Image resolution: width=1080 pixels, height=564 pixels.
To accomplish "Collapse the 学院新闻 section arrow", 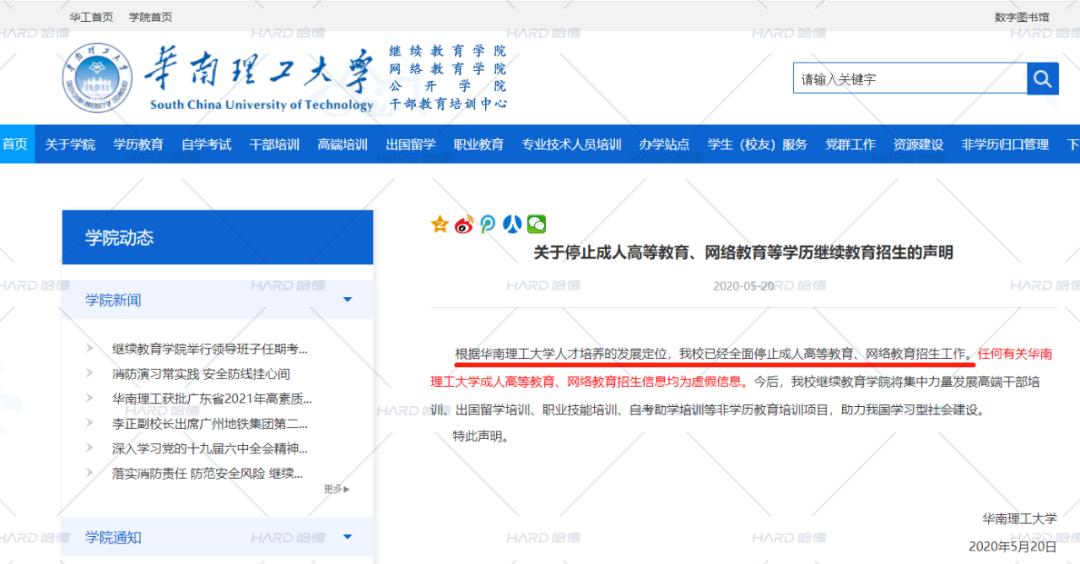I will click(347, 300).
